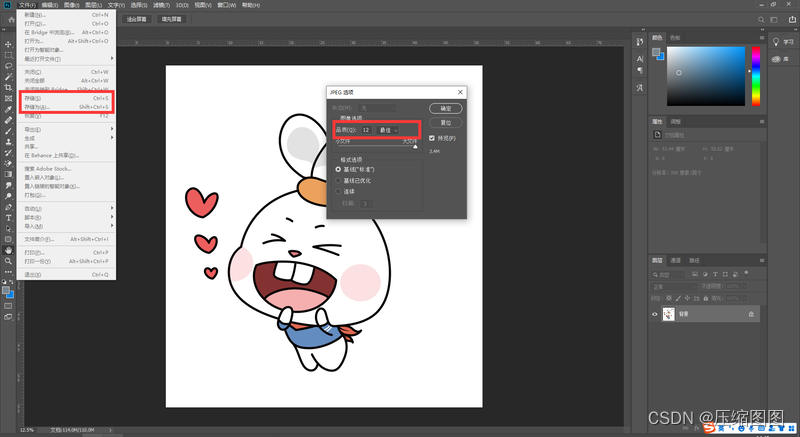Expand 最近打开文件 submenu
Image resolution: width=800 pixels, height=437 pixels.
pos(68,59)
